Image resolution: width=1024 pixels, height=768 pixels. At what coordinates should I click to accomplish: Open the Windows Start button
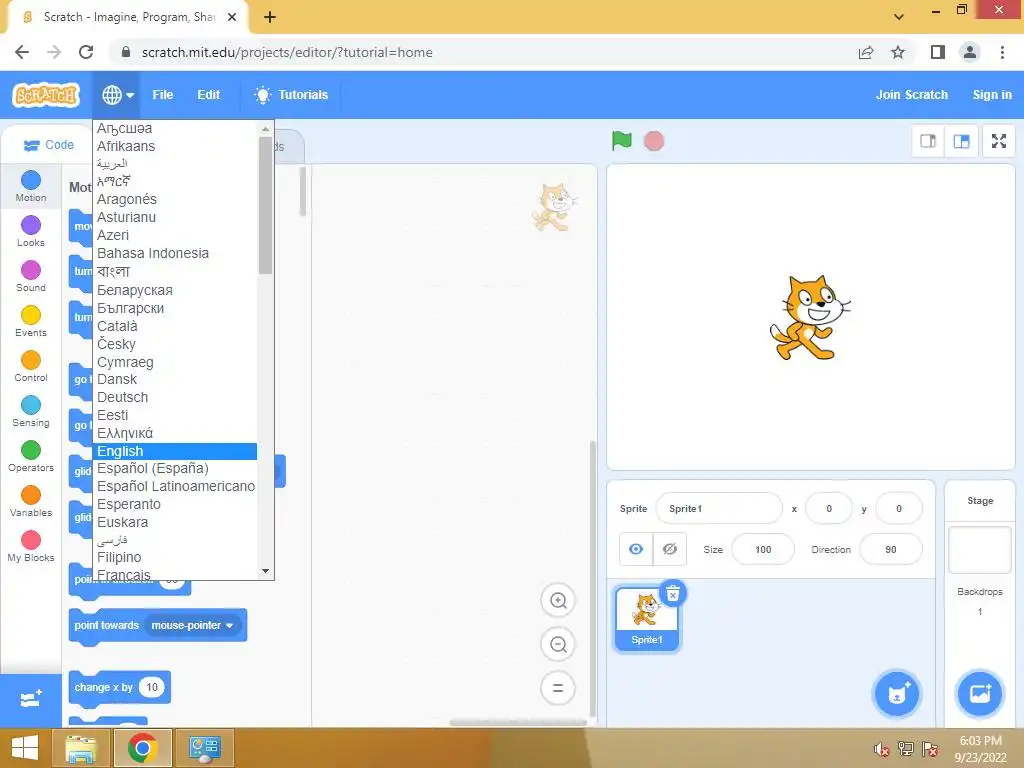tap(25, 748)
